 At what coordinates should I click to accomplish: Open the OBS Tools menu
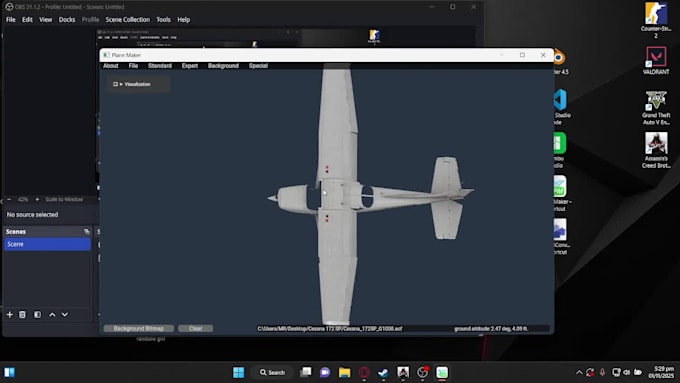click(163, 20)
